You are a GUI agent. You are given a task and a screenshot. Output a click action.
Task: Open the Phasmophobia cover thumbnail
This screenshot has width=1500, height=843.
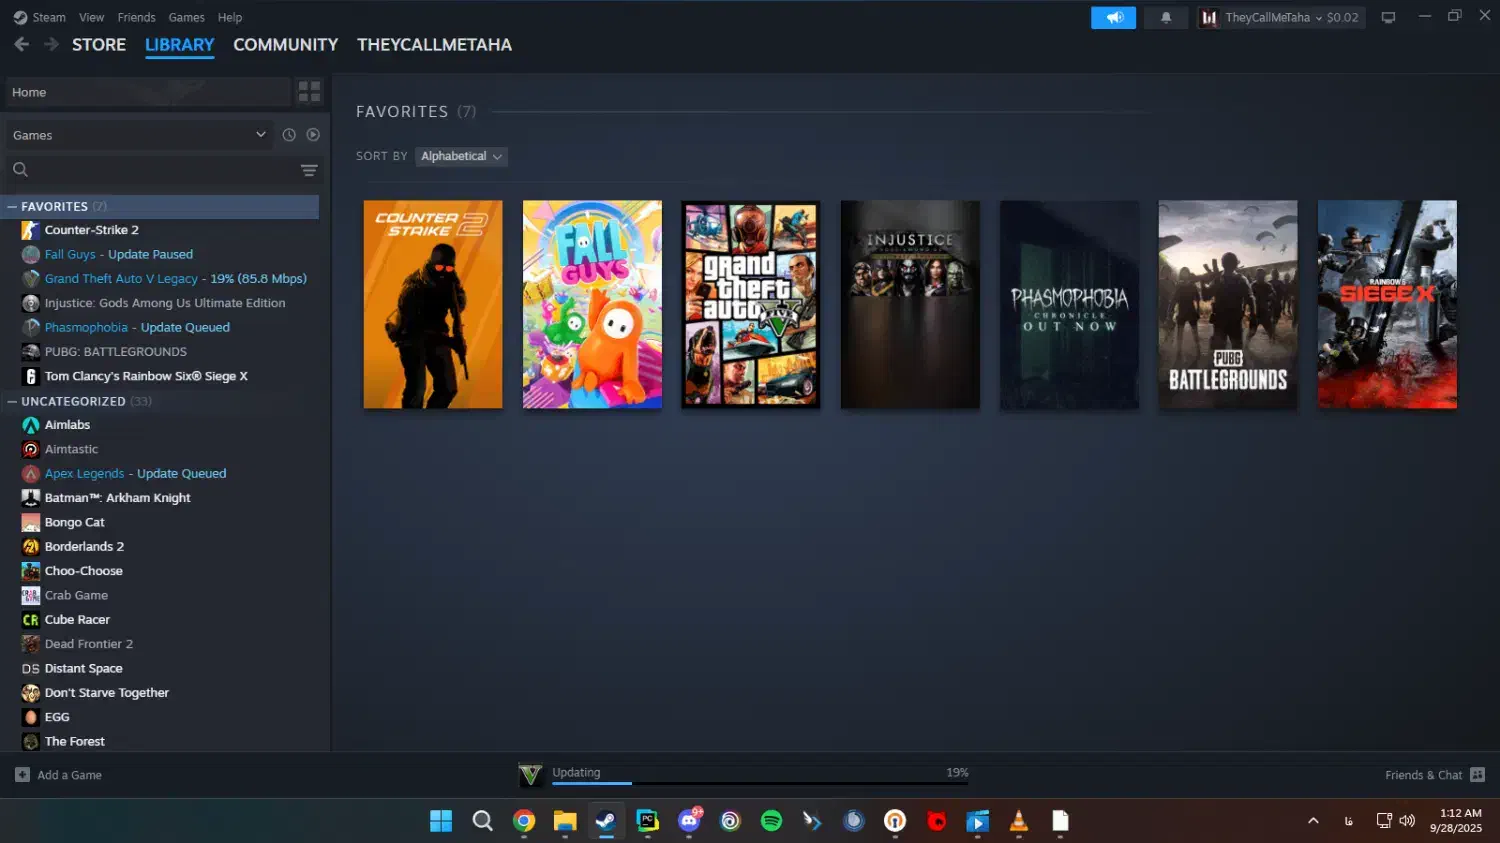[x=1069, y=305]
